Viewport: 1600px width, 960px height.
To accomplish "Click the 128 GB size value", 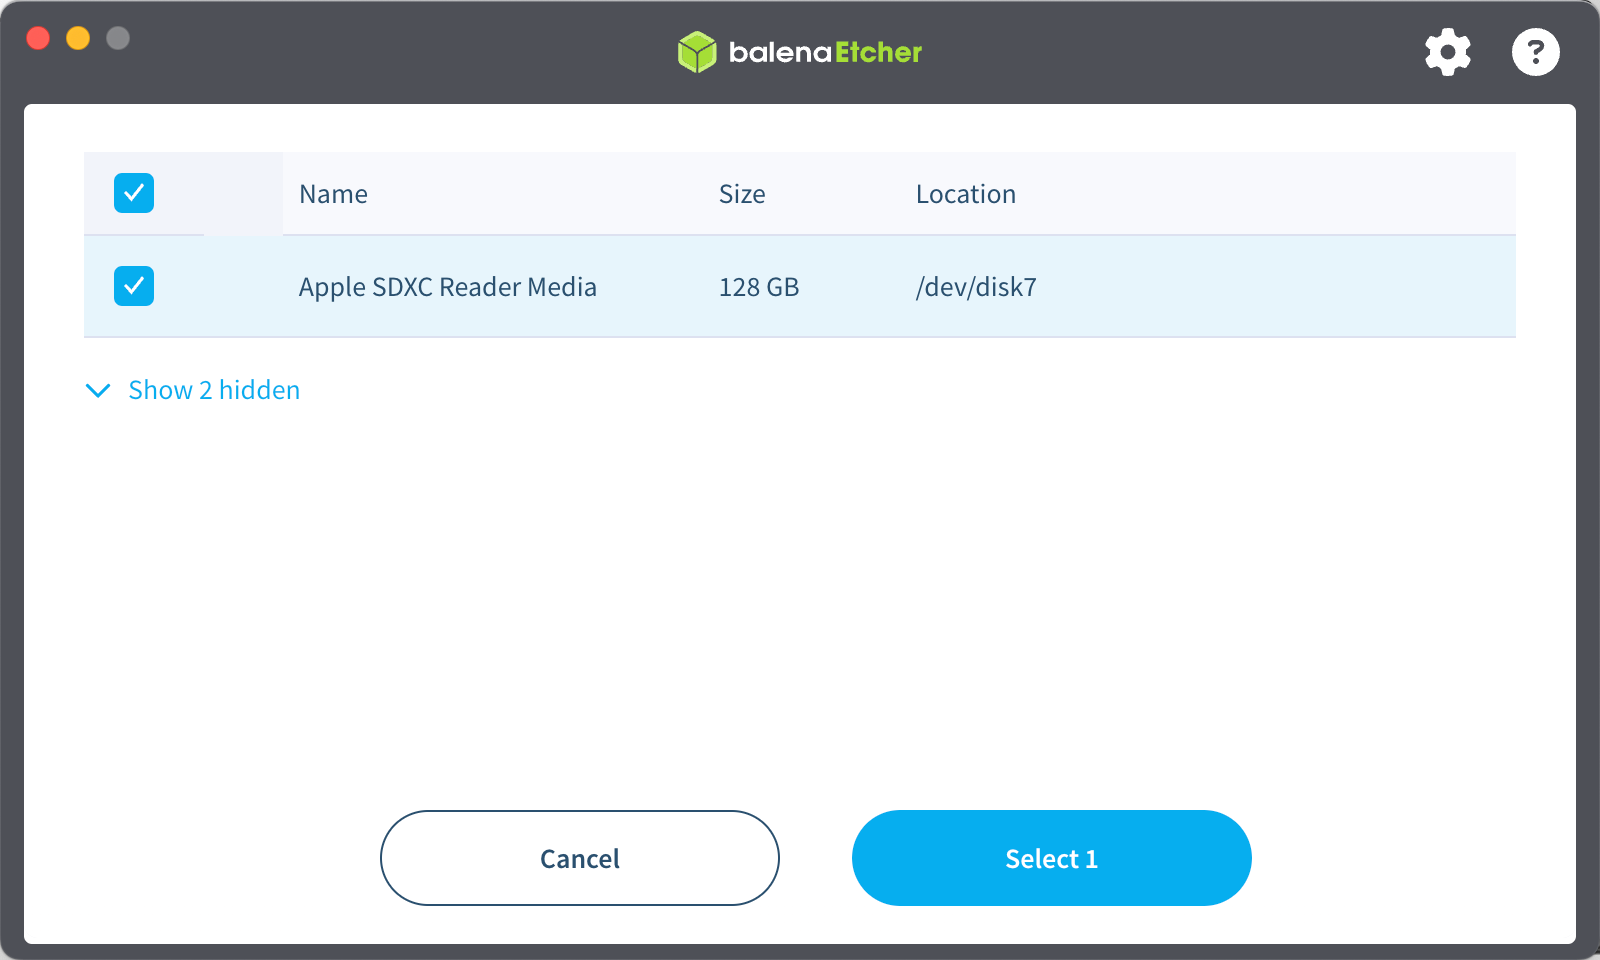I will tap(759, 287).
